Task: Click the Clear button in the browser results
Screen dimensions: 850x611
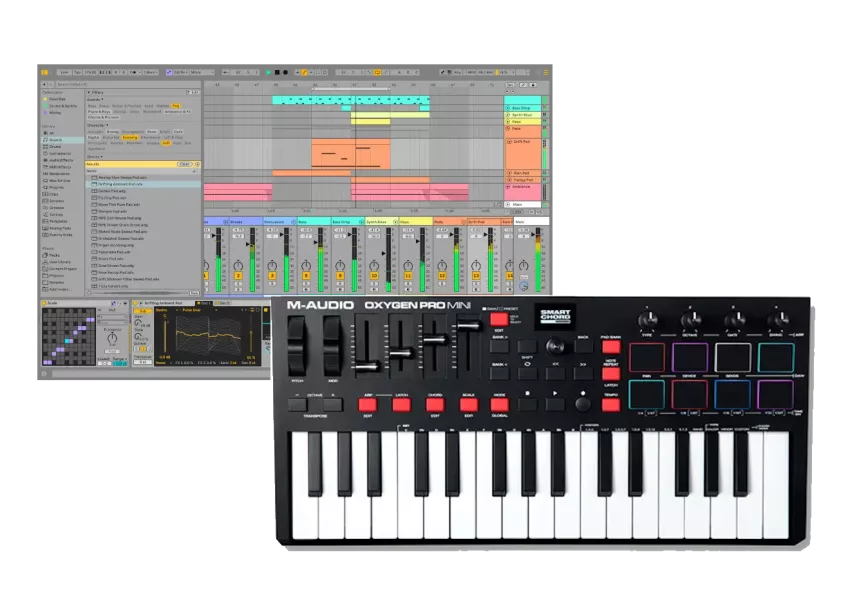Action: 184,164
